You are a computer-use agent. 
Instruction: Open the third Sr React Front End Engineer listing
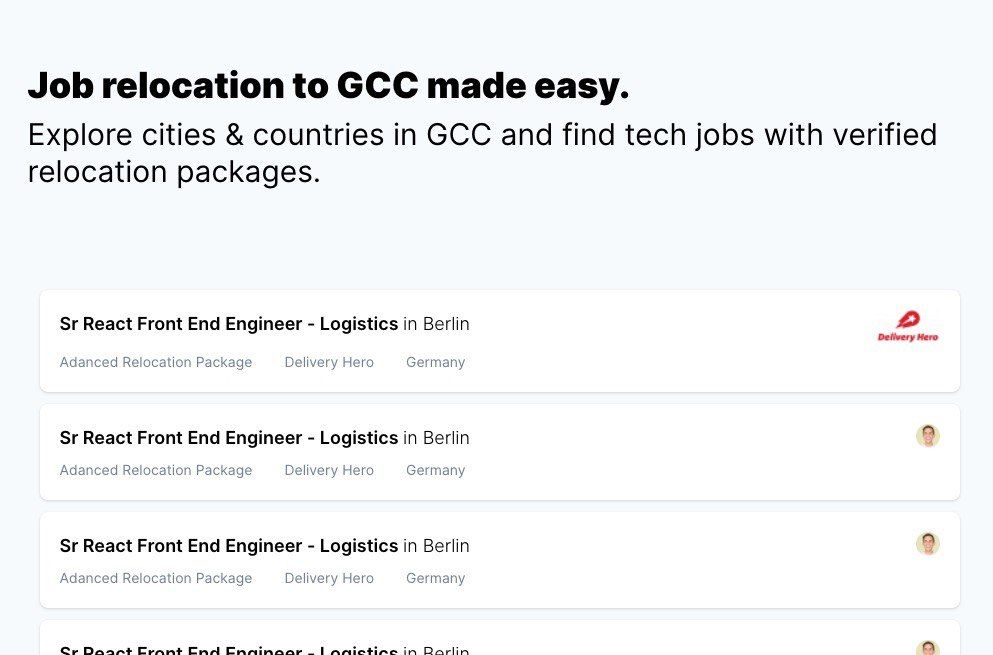coord(229,546)
